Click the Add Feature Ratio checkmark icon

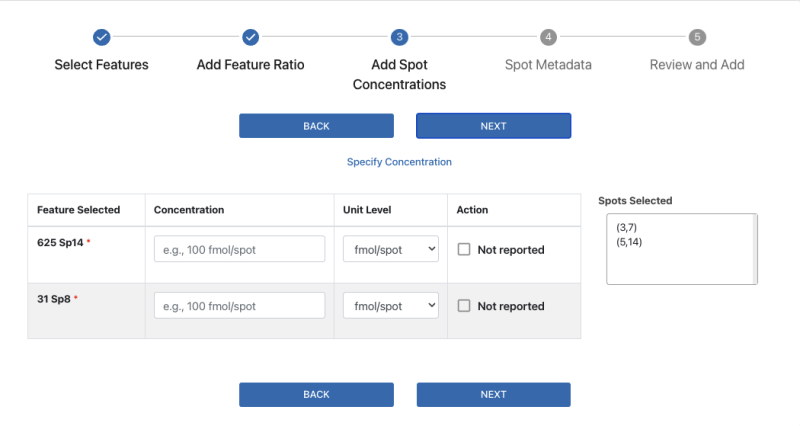click(250, 37)
